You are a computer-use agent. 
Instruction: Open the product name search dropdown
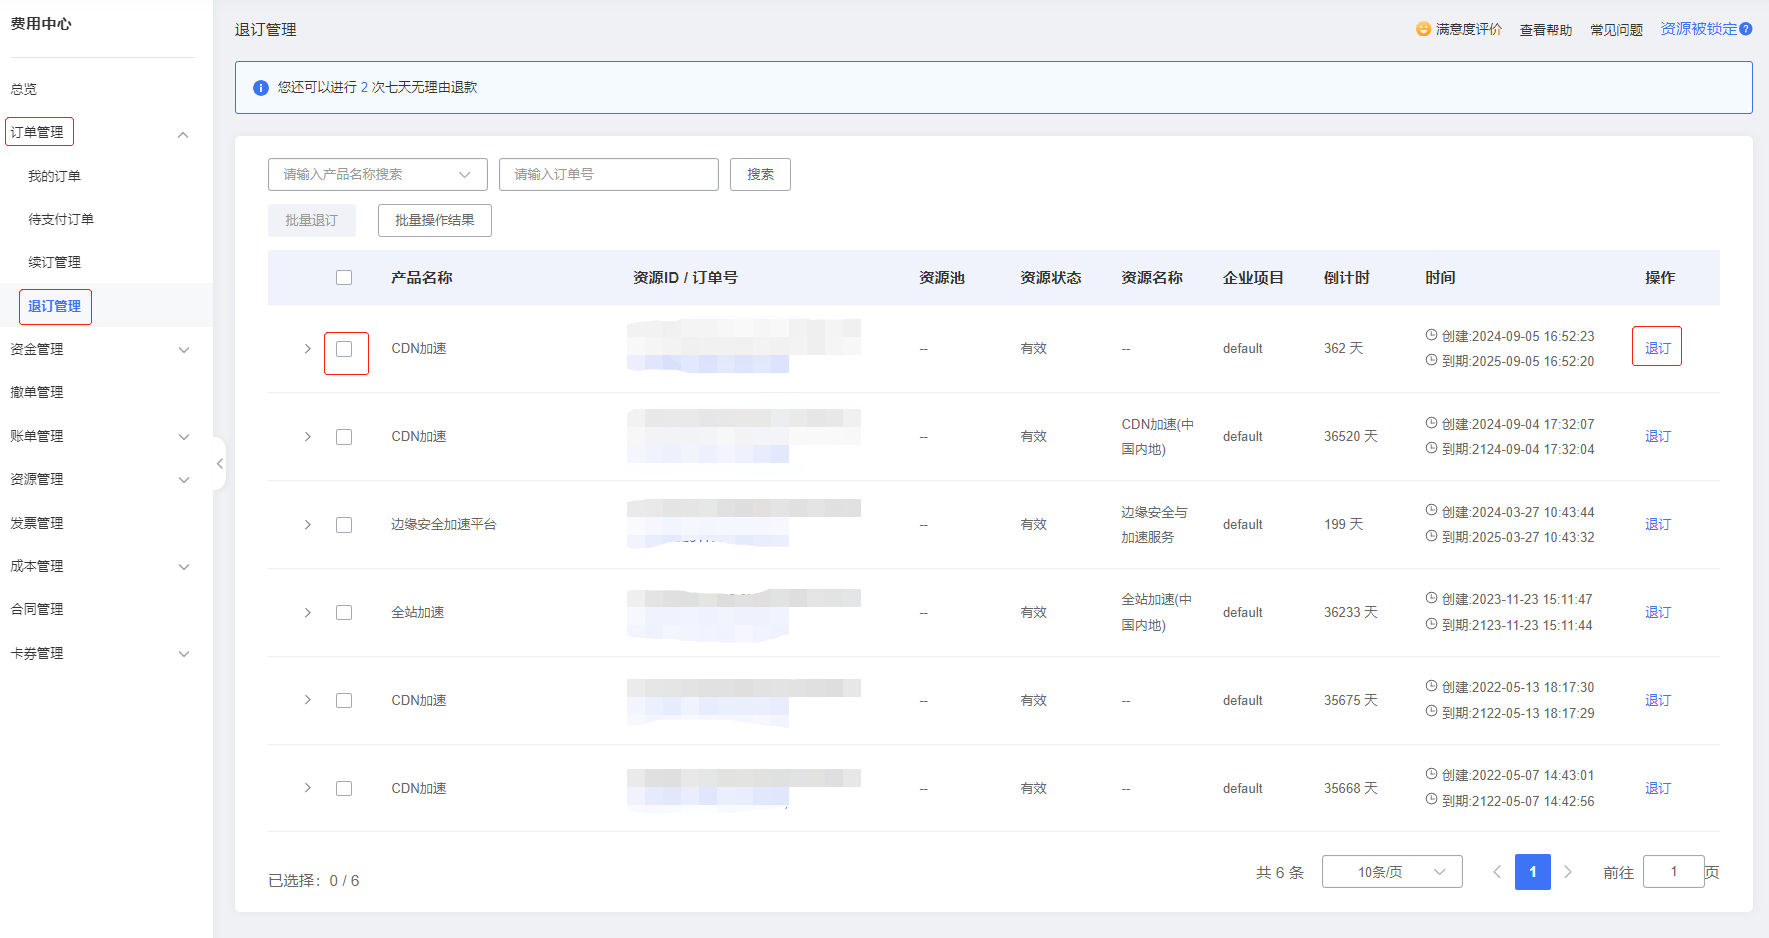tap(378, 174)
